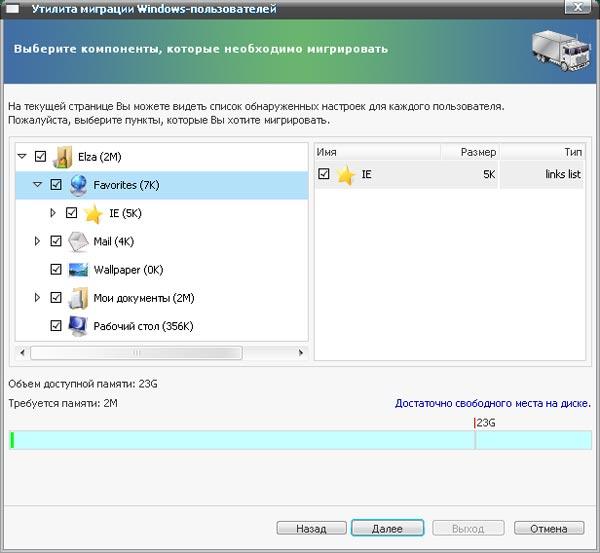Uncheck the Wallpaper (0K) checkbox
Screen dimensions: 600x553
tap(56, 269)
